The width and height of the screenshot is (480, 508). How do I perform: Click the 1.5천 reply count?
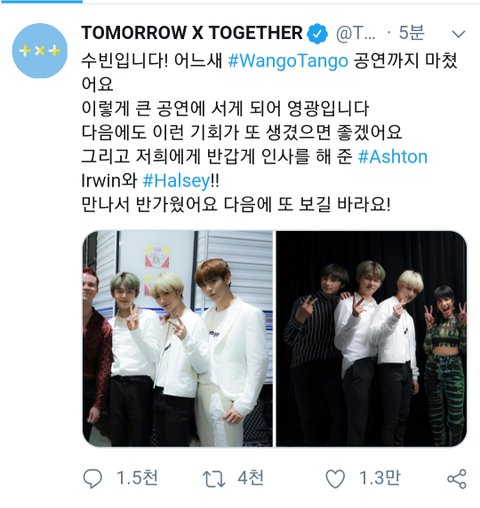[137, 478]
